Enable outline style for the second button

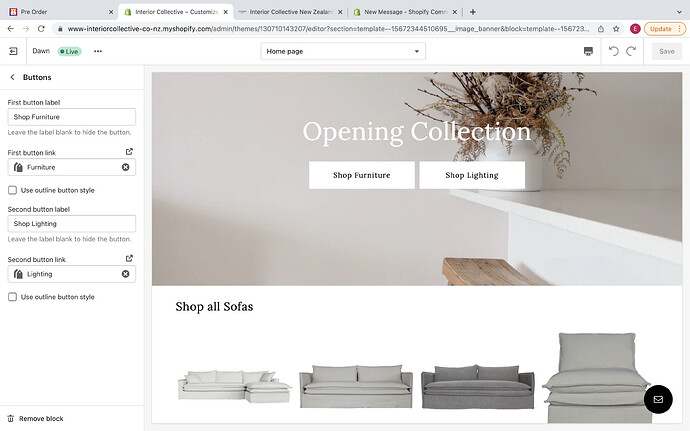click(12, 297)
